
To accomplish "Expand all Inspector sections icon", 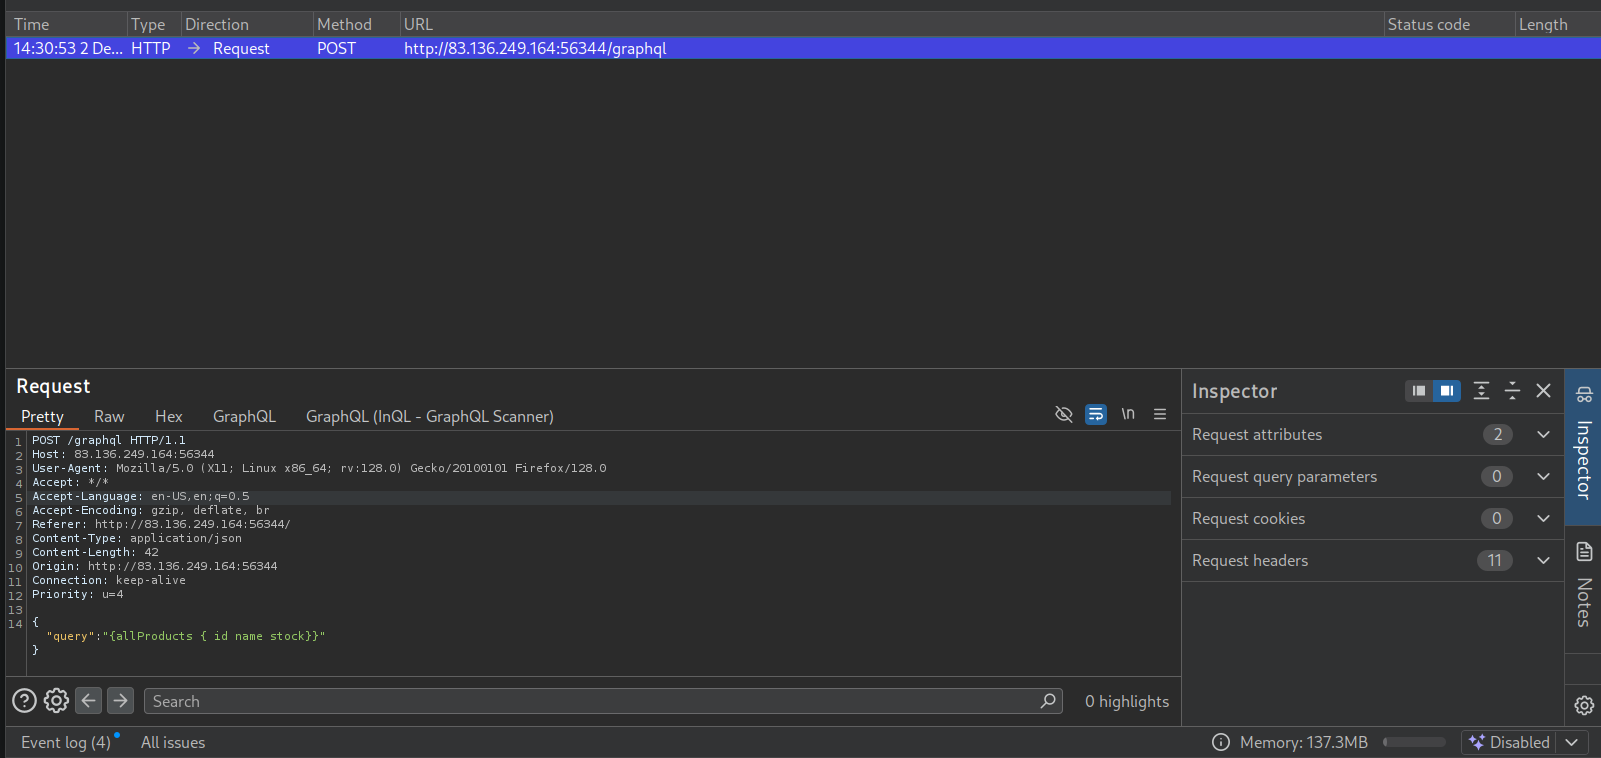I will coord(1481,391).
